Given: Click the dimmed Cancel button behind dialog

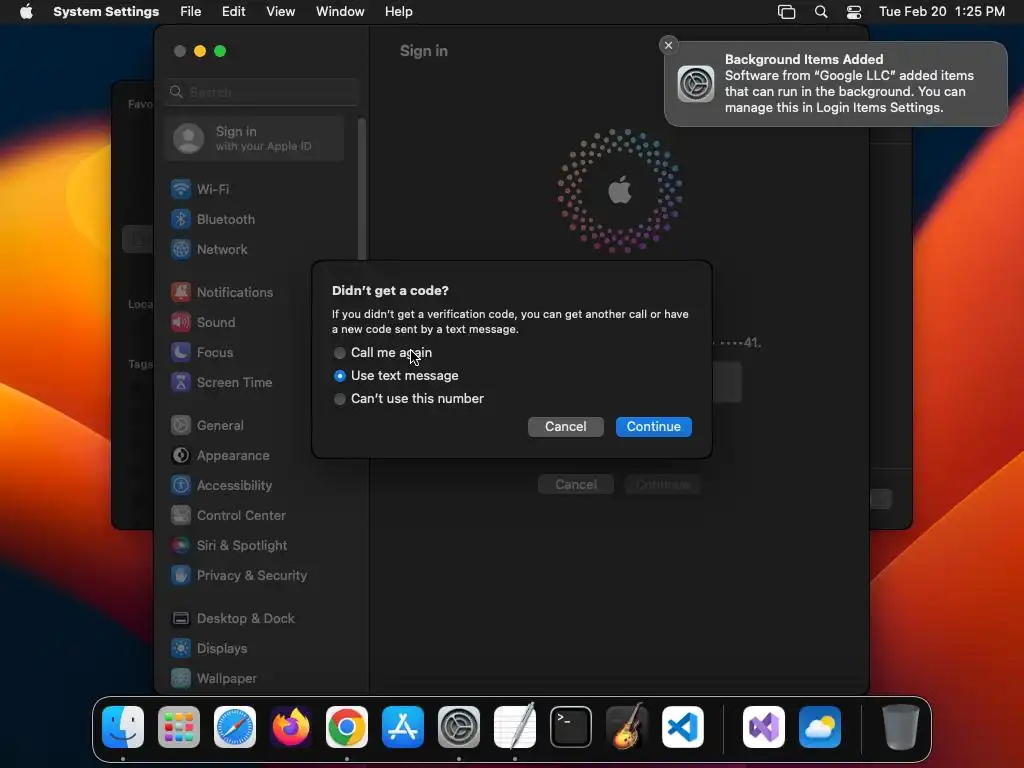Looking at the screenshot, I should click(575, 485).
